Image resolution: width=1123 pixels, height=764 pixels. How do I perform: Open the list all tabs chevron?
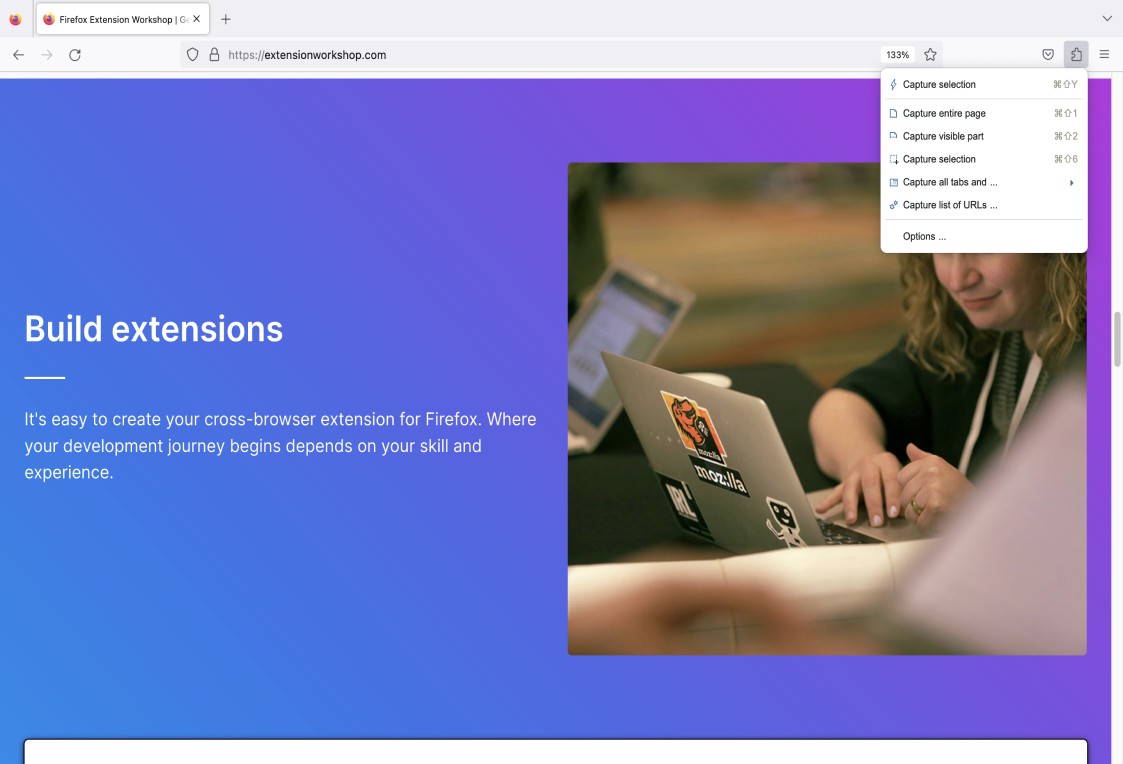pos(1107,19)
